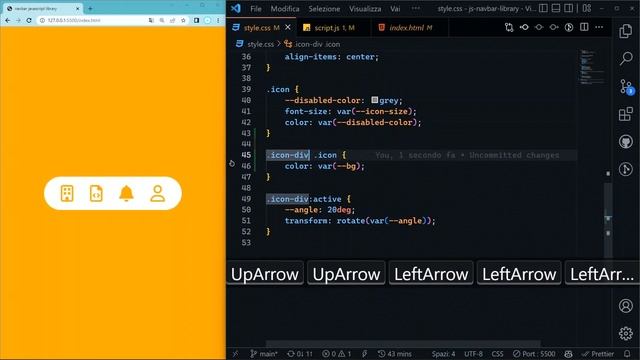Click the lightning bolt status bar icon

pos(364,354)
